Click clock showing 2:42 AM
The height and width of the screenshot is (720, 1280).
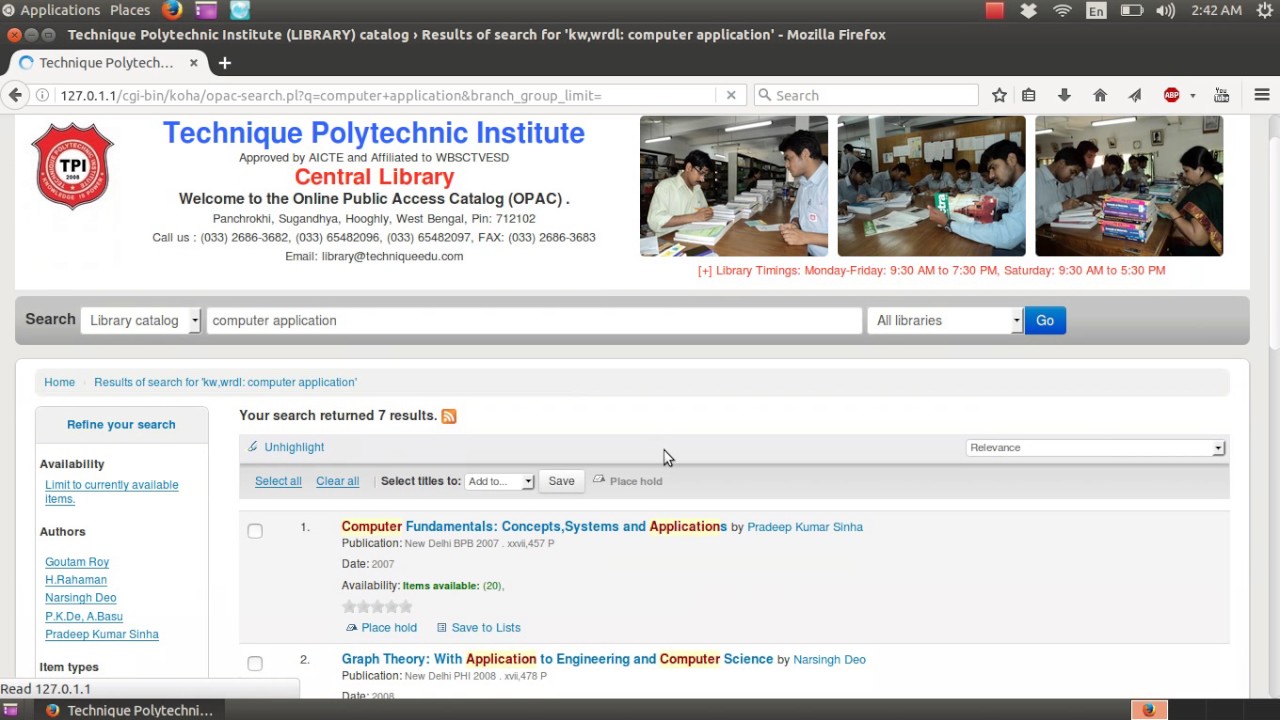tap(1217, 10)
